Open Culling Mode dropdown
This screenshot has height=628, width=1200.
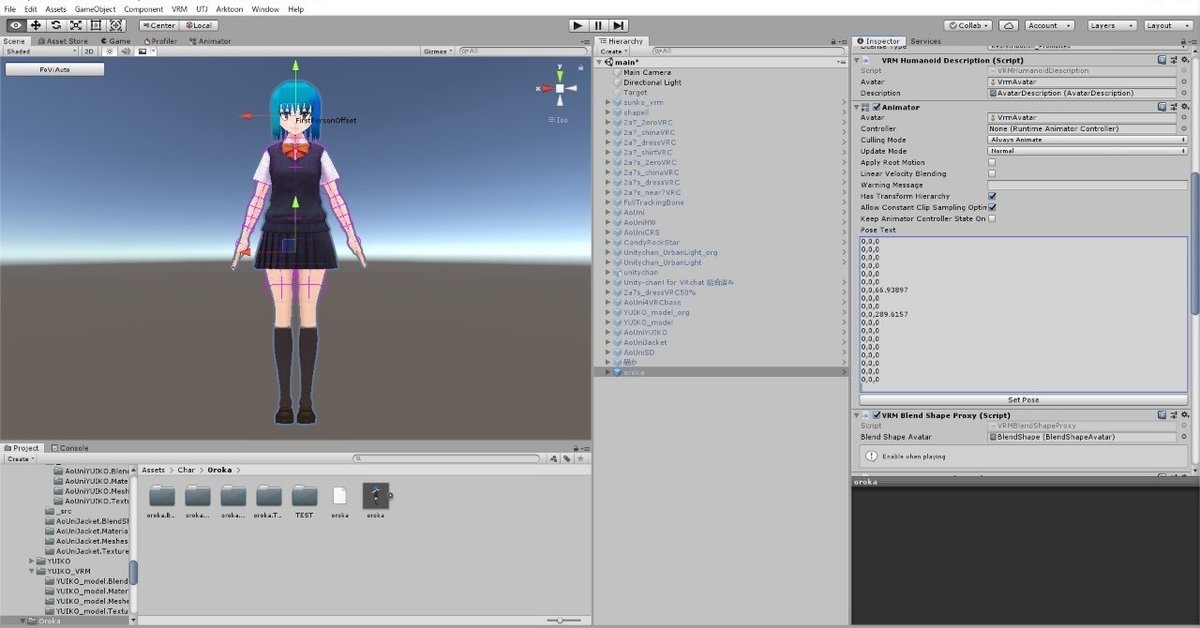(x=1088, y=140)
